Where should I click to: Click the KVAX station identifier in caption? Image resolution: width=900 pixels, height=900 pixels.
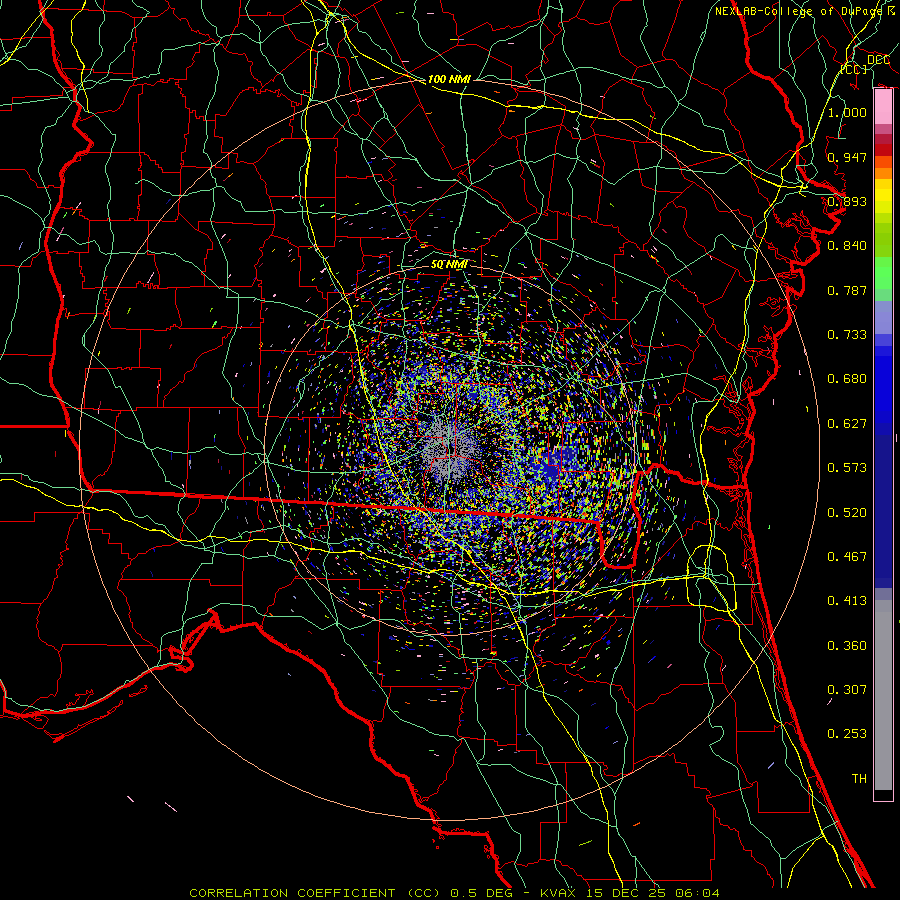click(x=557, y=893)
